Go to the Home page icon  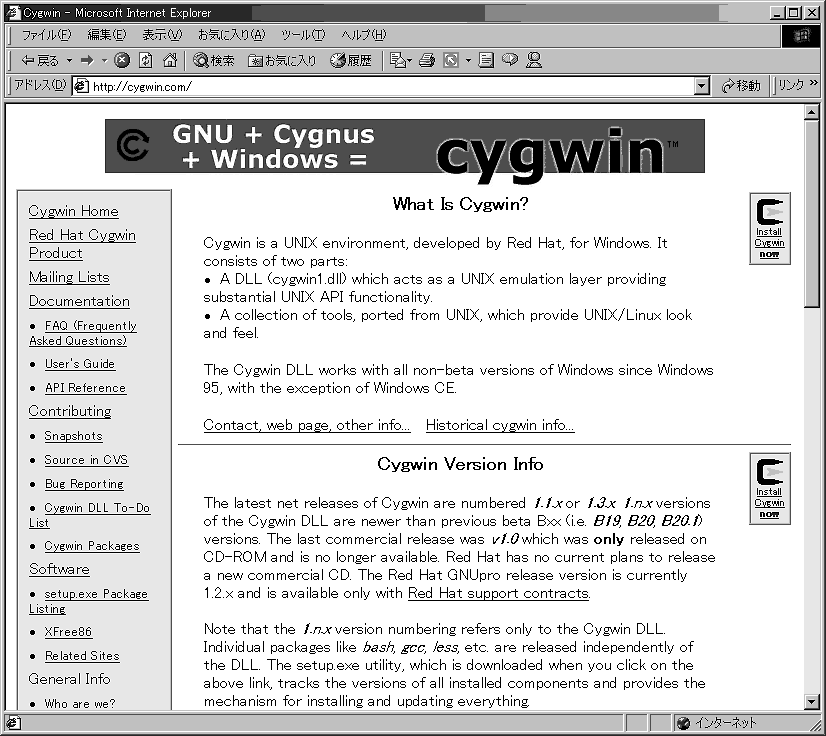tap(170, 61)
